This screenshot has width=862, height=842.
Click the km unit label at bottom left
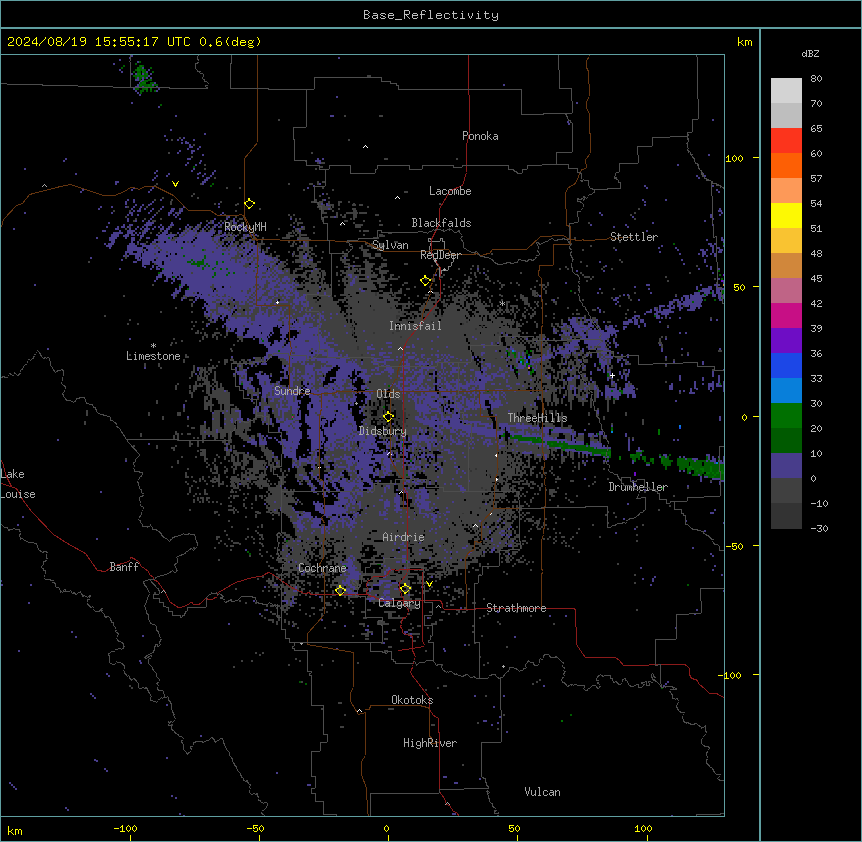[x=15, y=831]
